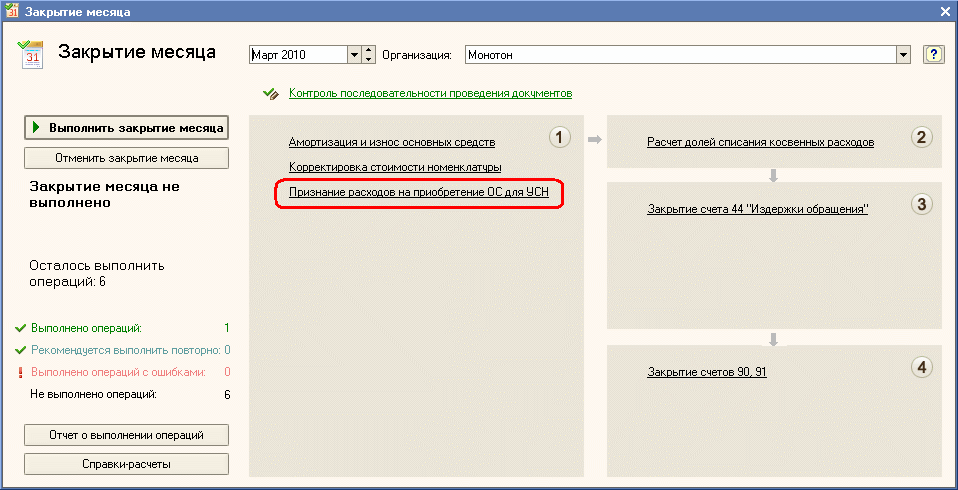
Task: Click inside the Организация field showing Монотон
Action: (x=678, y=55)
